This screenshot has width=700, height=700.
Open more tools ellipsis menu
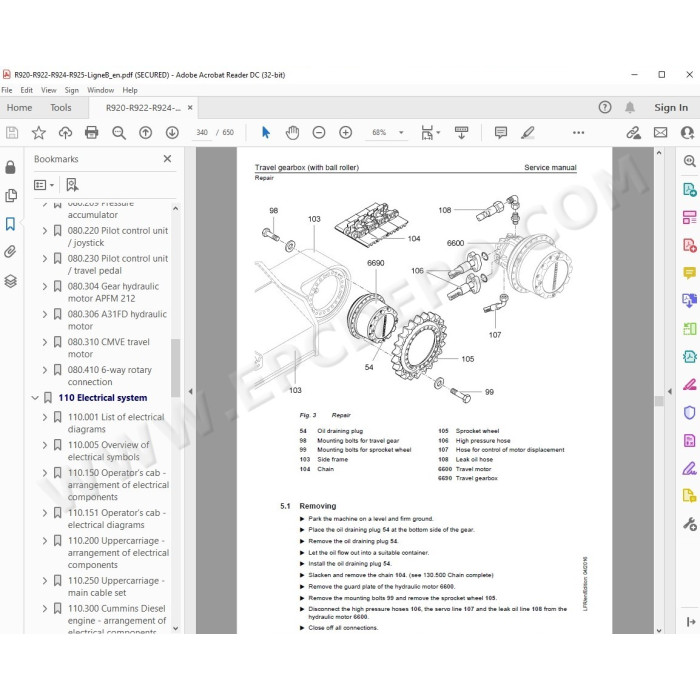(x=579, y=133)
